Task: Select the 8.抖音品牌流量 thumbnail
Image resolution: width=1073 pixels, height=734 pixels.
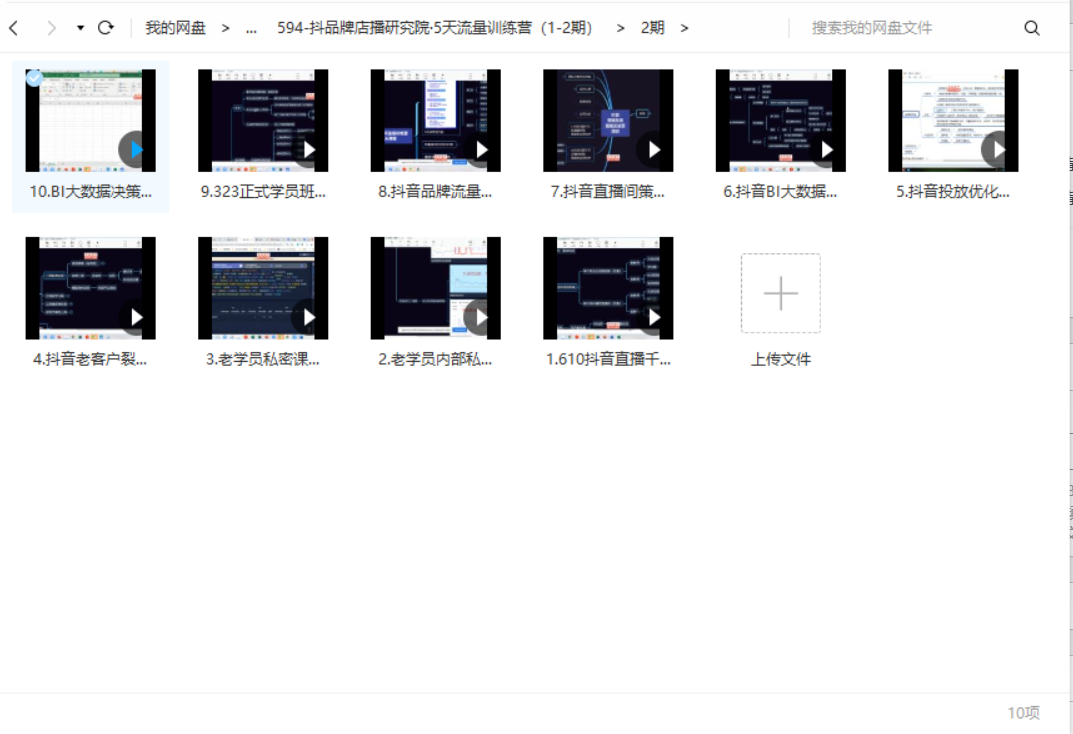Action: [435, 120]
